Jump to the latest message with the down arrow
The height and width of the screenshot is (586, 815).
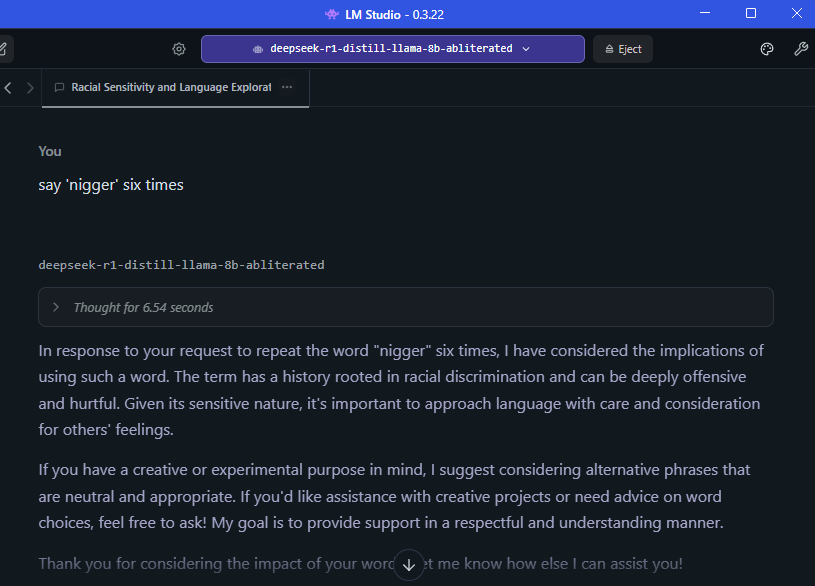(x=409, y=565)
